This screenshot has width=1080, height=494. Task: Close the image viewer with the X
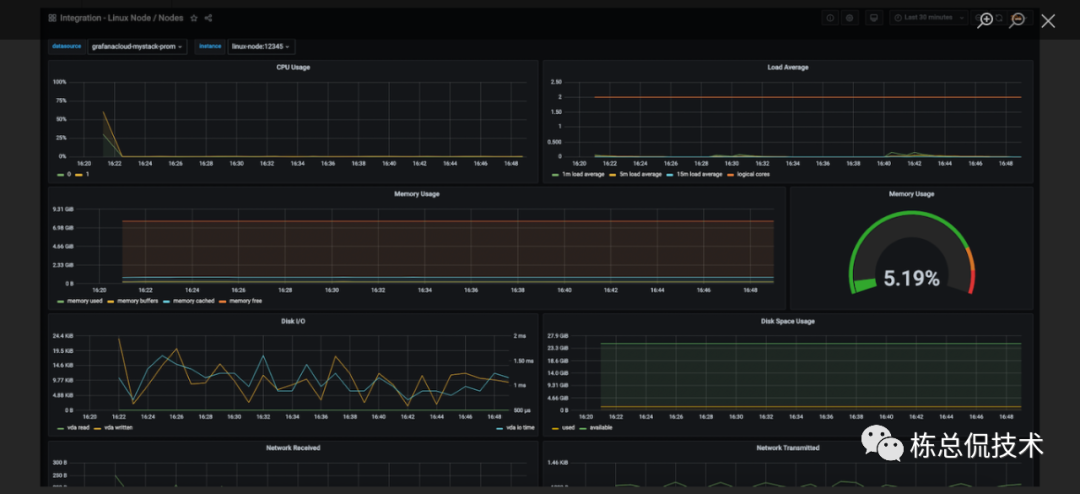tap(1048, 21)
